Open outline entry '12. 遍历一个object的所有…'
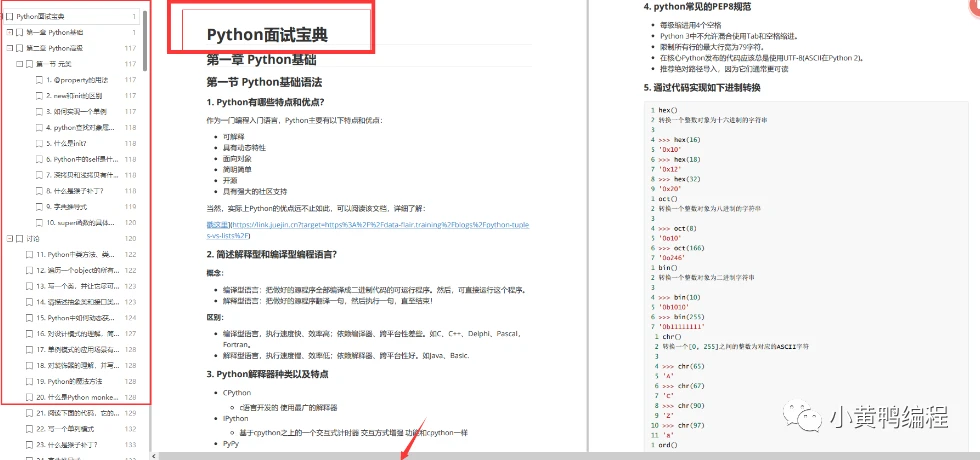980x460 pixels. (x=76, y=271)
